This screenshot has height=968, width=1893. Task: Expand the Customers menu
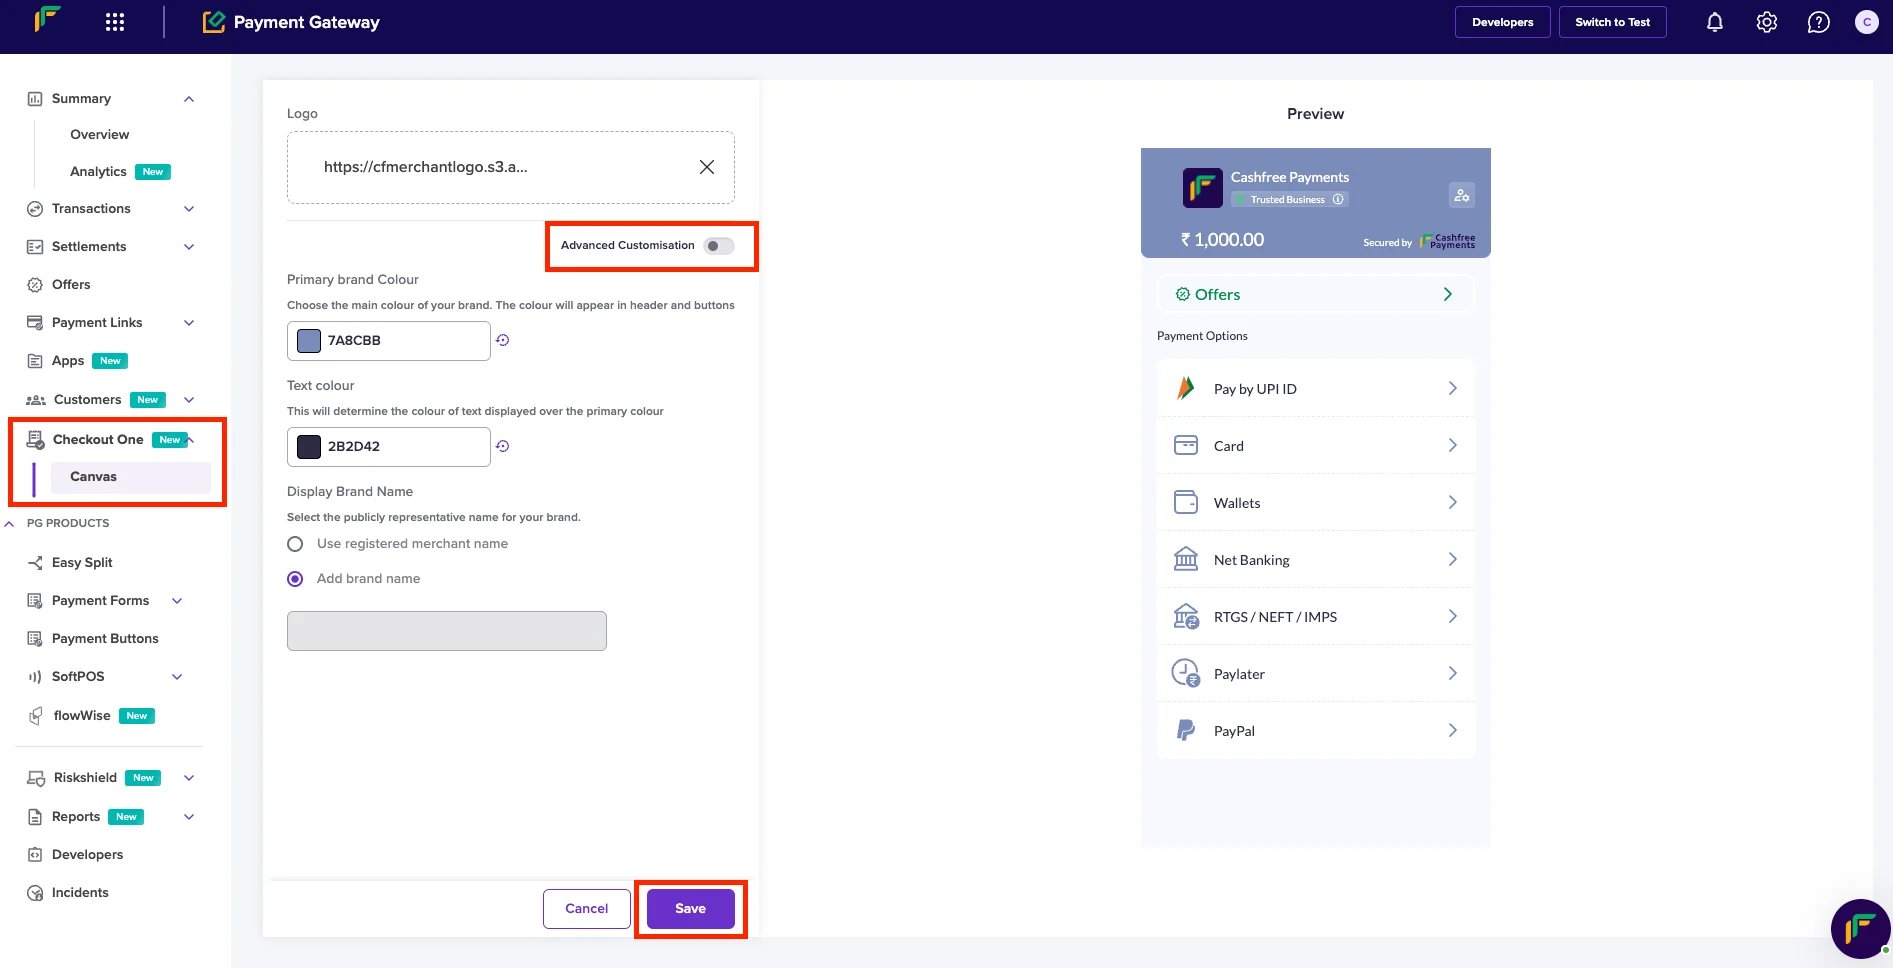coord(189,399)
